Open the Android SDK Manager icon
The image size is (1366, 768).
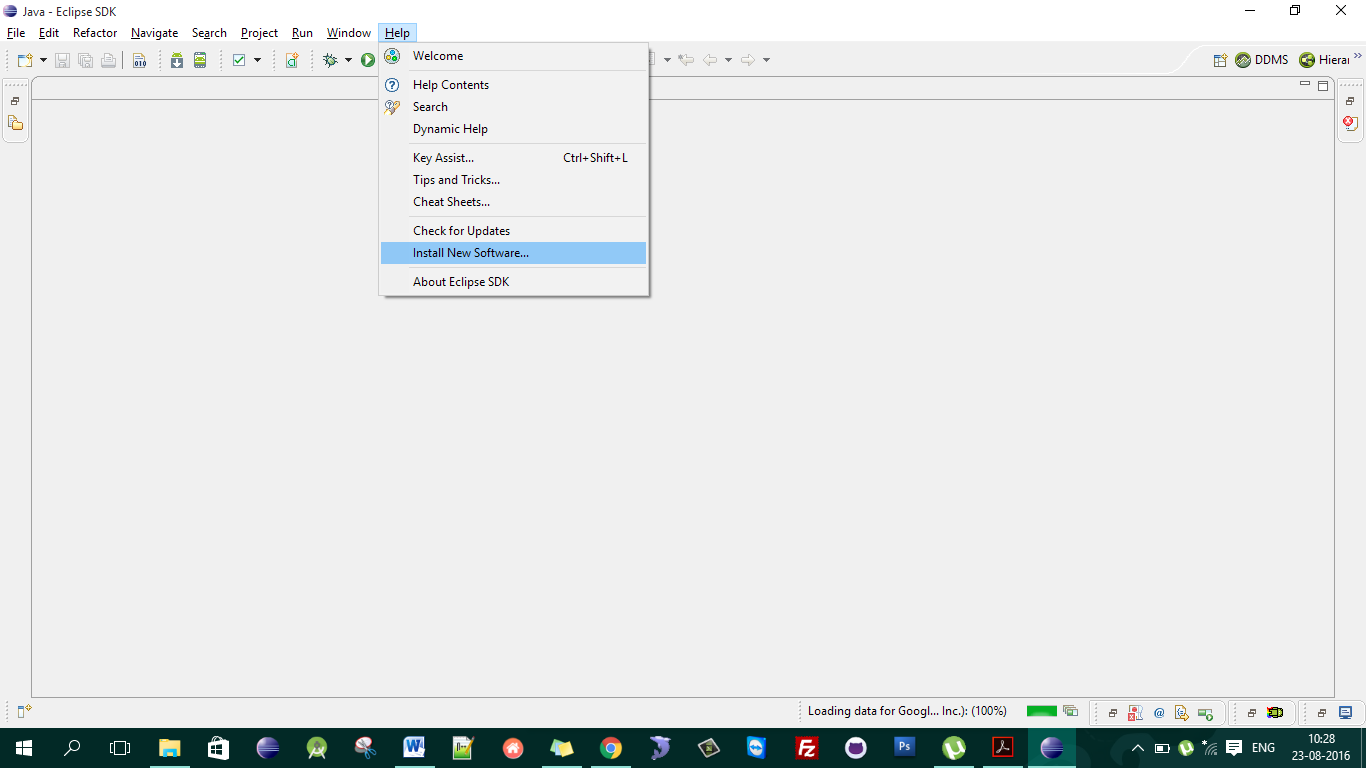click(177, 60)
